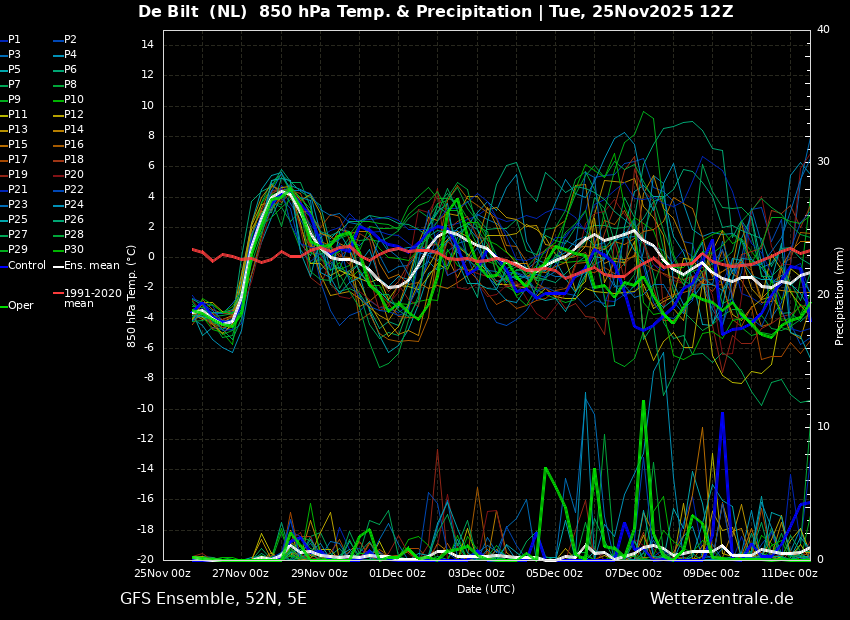
Task: Select the GFS Ensemble, 52N, 5E caption
Action: pyautogui.click(x=213, y=599)
